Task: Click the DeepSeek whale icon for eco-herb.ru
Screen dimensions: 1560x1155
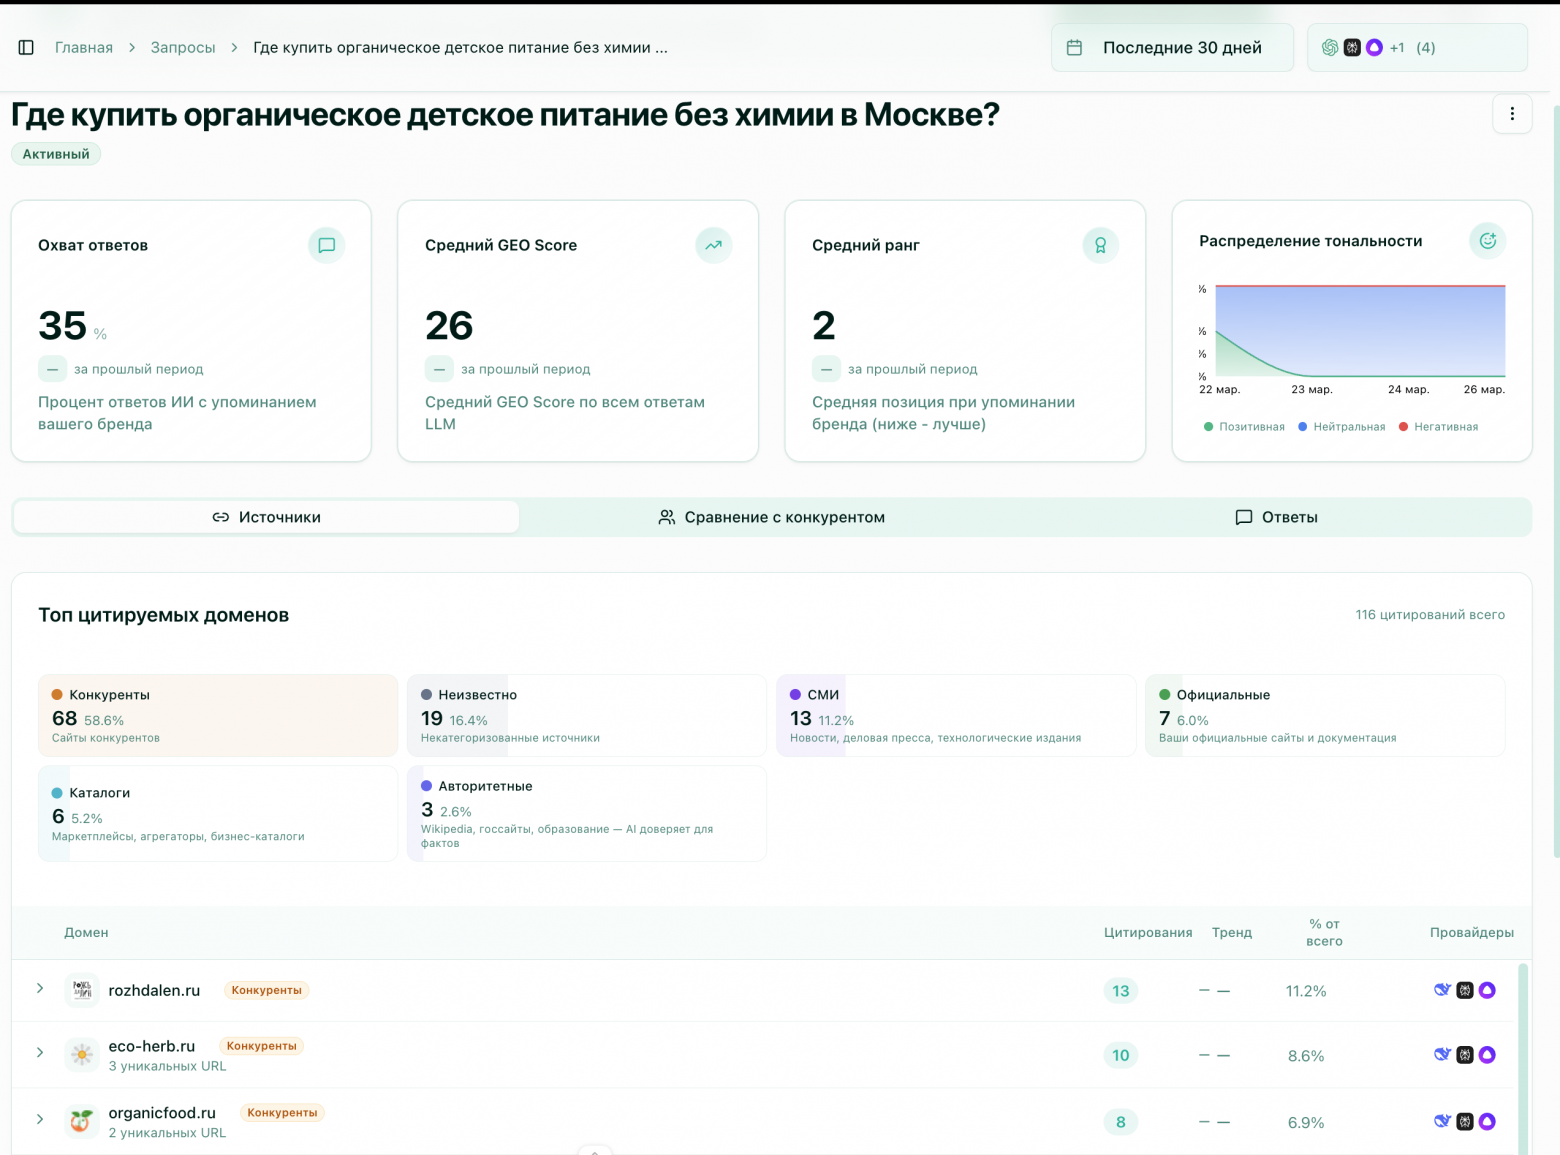Action: (1441, 1054)
